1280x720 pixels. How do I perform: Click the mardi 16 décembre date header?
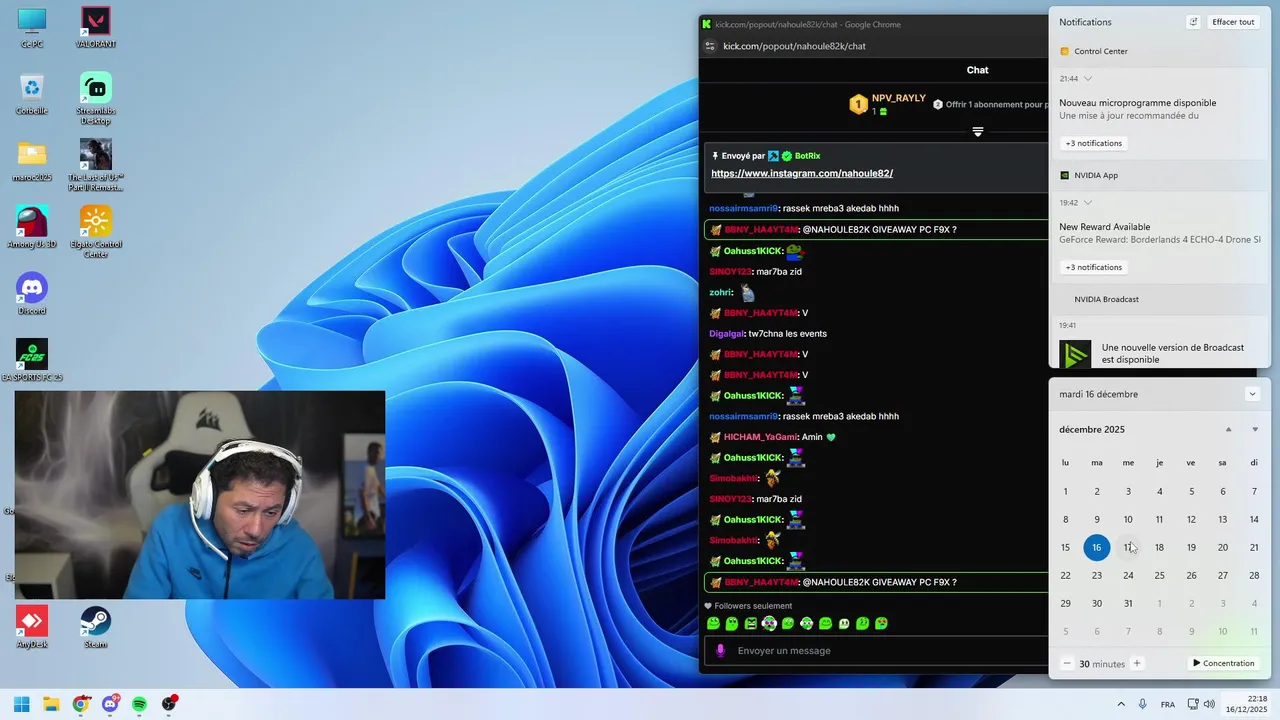[1098, 394]
